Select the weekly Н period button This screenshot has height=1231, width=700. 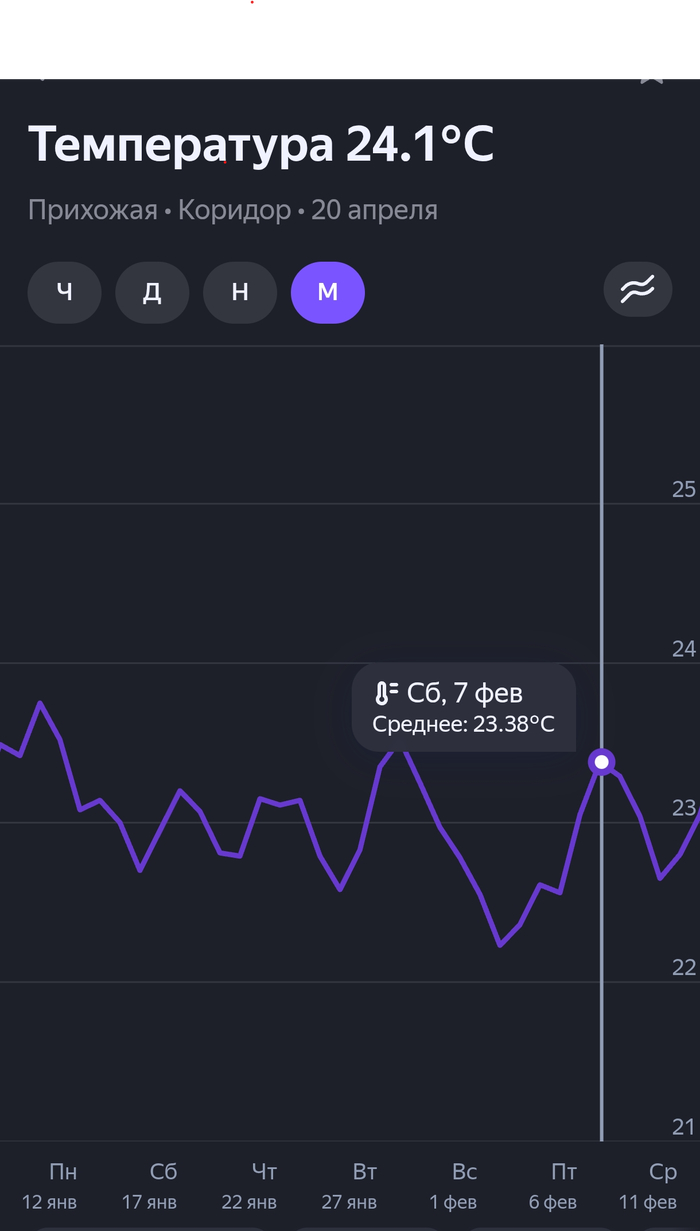coord(240,293)
